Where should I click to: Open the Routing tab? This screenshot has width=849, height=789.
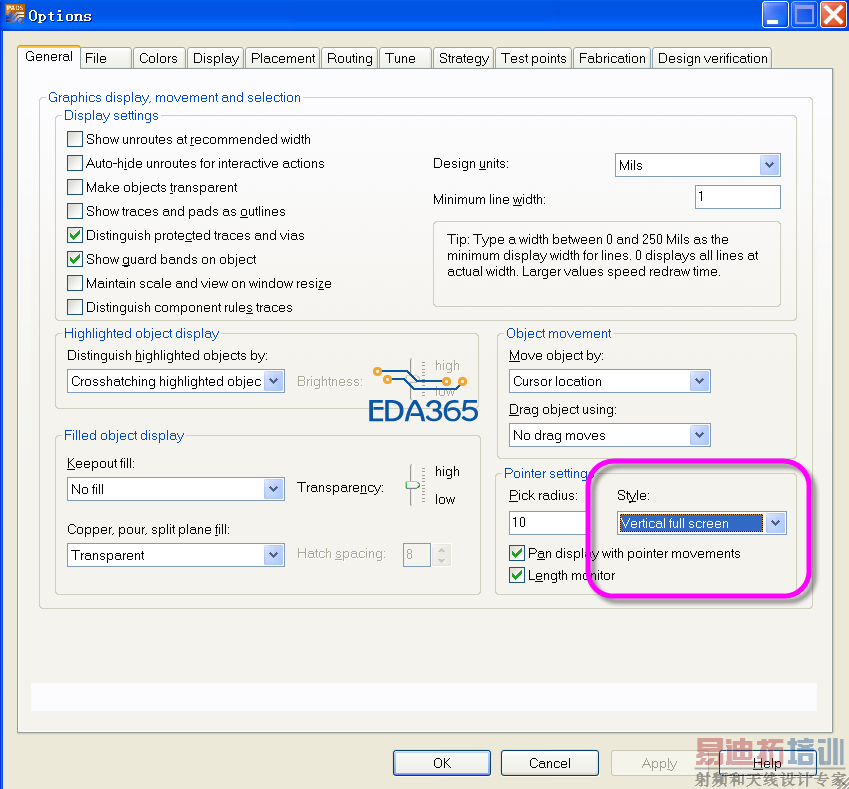click(350, 58)
